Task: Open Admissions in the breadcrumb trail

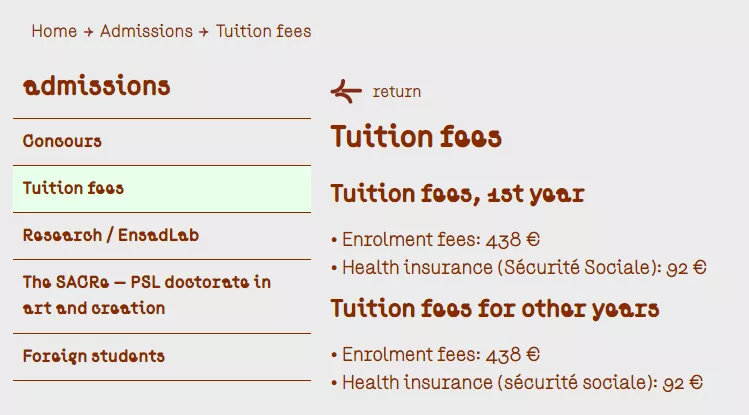Action: (x=146, y=31)
